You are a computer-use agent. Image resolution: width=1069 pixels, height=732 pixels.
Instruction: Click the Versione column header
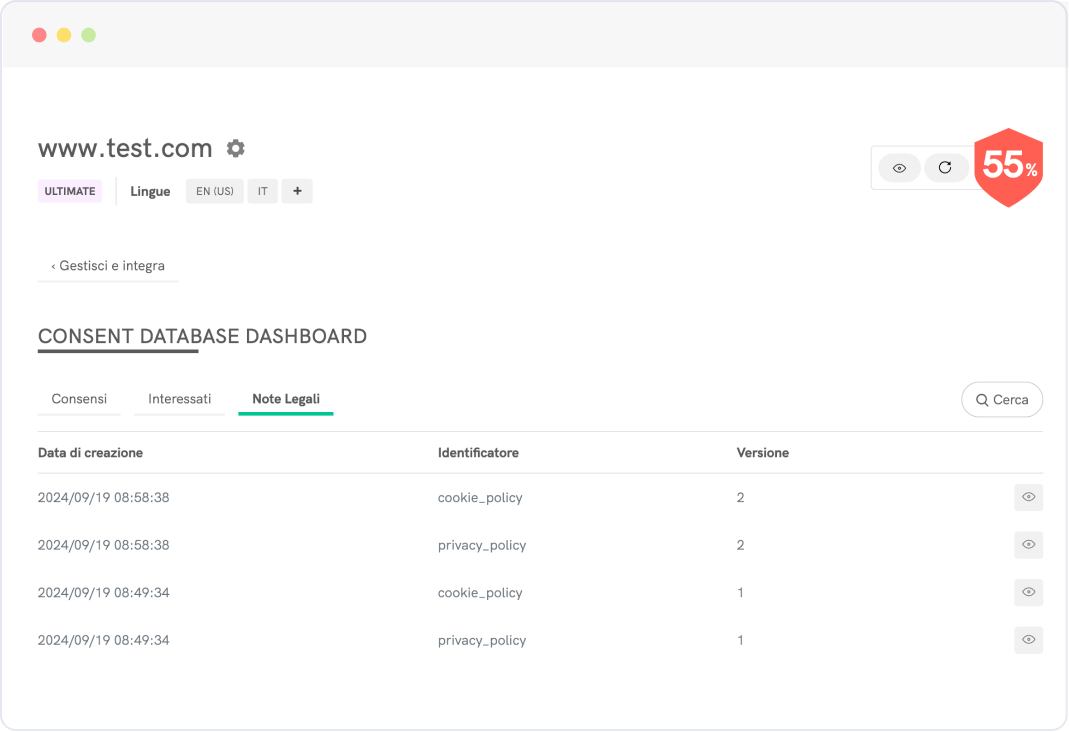[x=762, y=453]
